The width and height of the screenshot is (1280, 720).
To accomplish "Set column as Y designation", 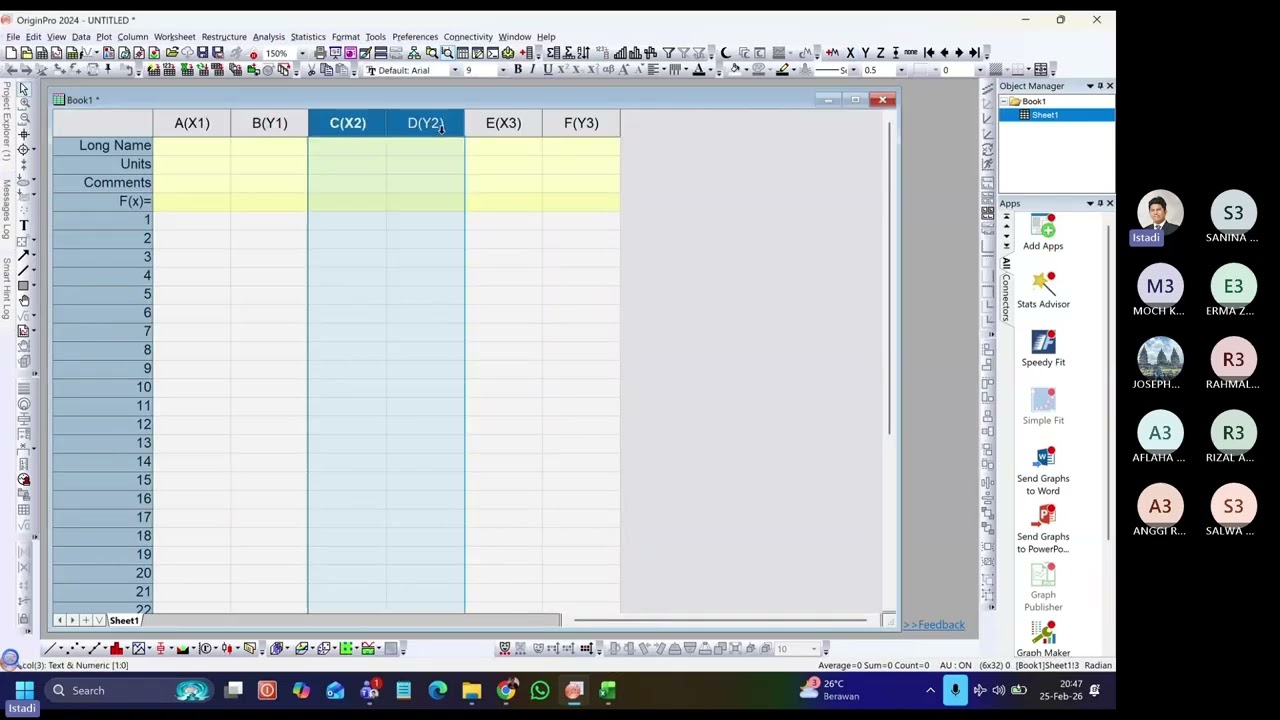I will click(x=865, y=52).
